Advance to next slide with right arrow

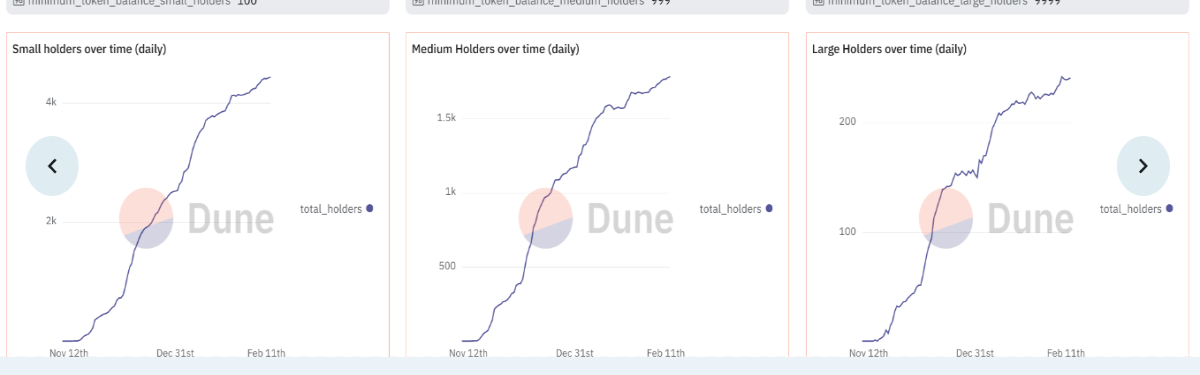click(1144, 166)
